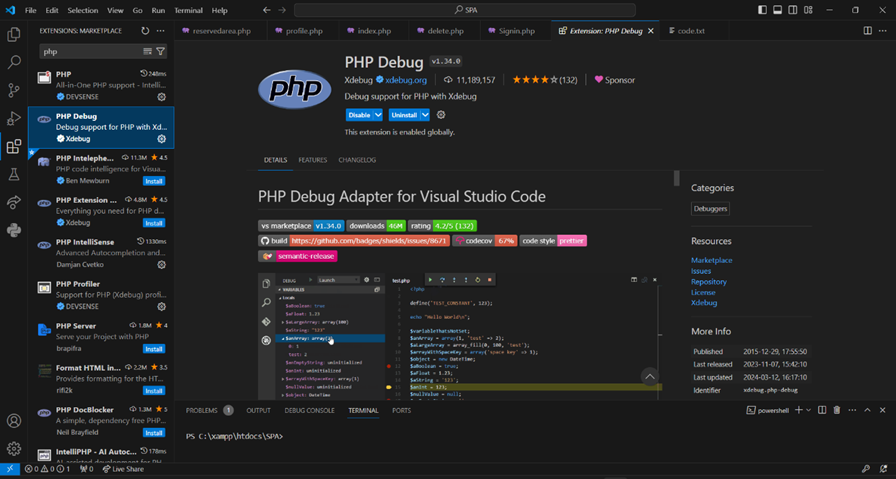Open the Explorer view in activity bar
This screenshot has height=479, width=896.
coord(14,34)
